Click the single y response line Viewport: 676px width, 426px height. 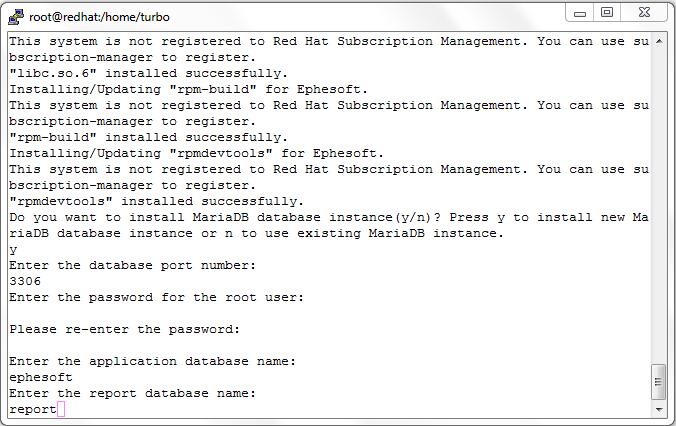13,250
